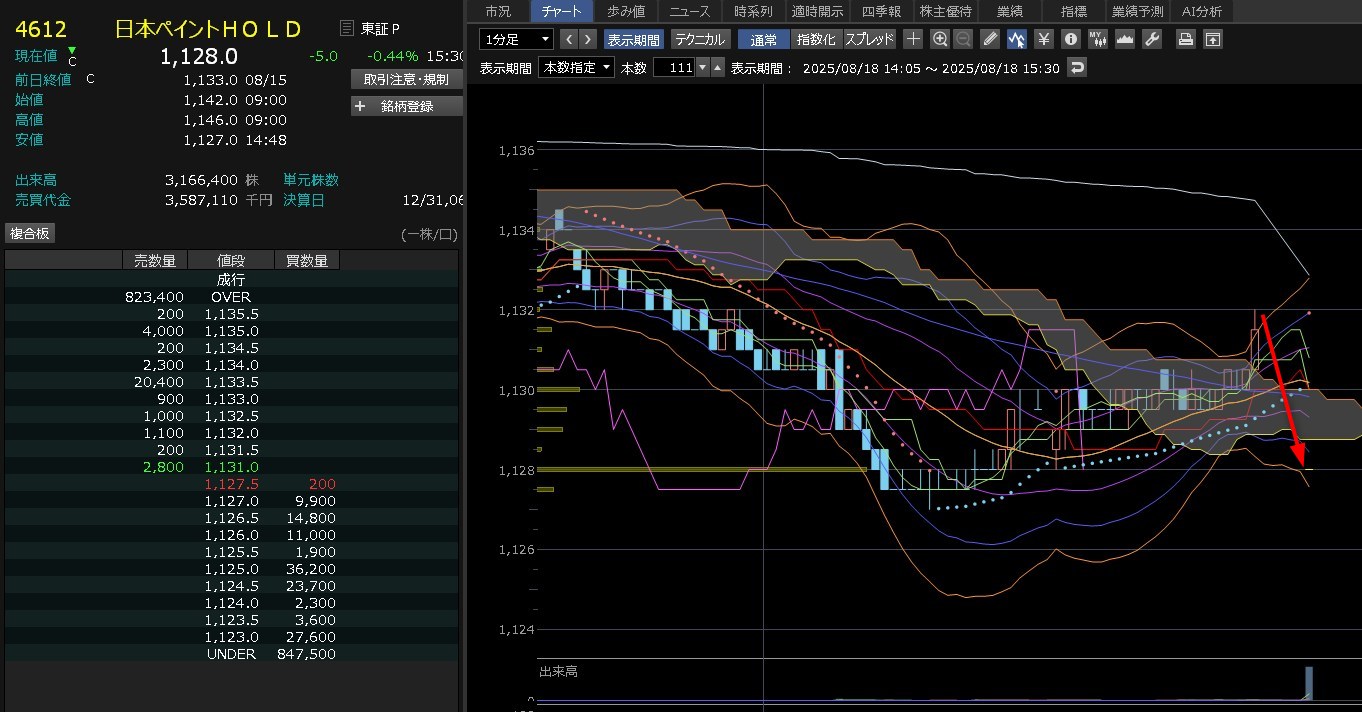Click the 1,125.0 bid price row
This screenshot has height=712, width=1362.
point(231,569)
